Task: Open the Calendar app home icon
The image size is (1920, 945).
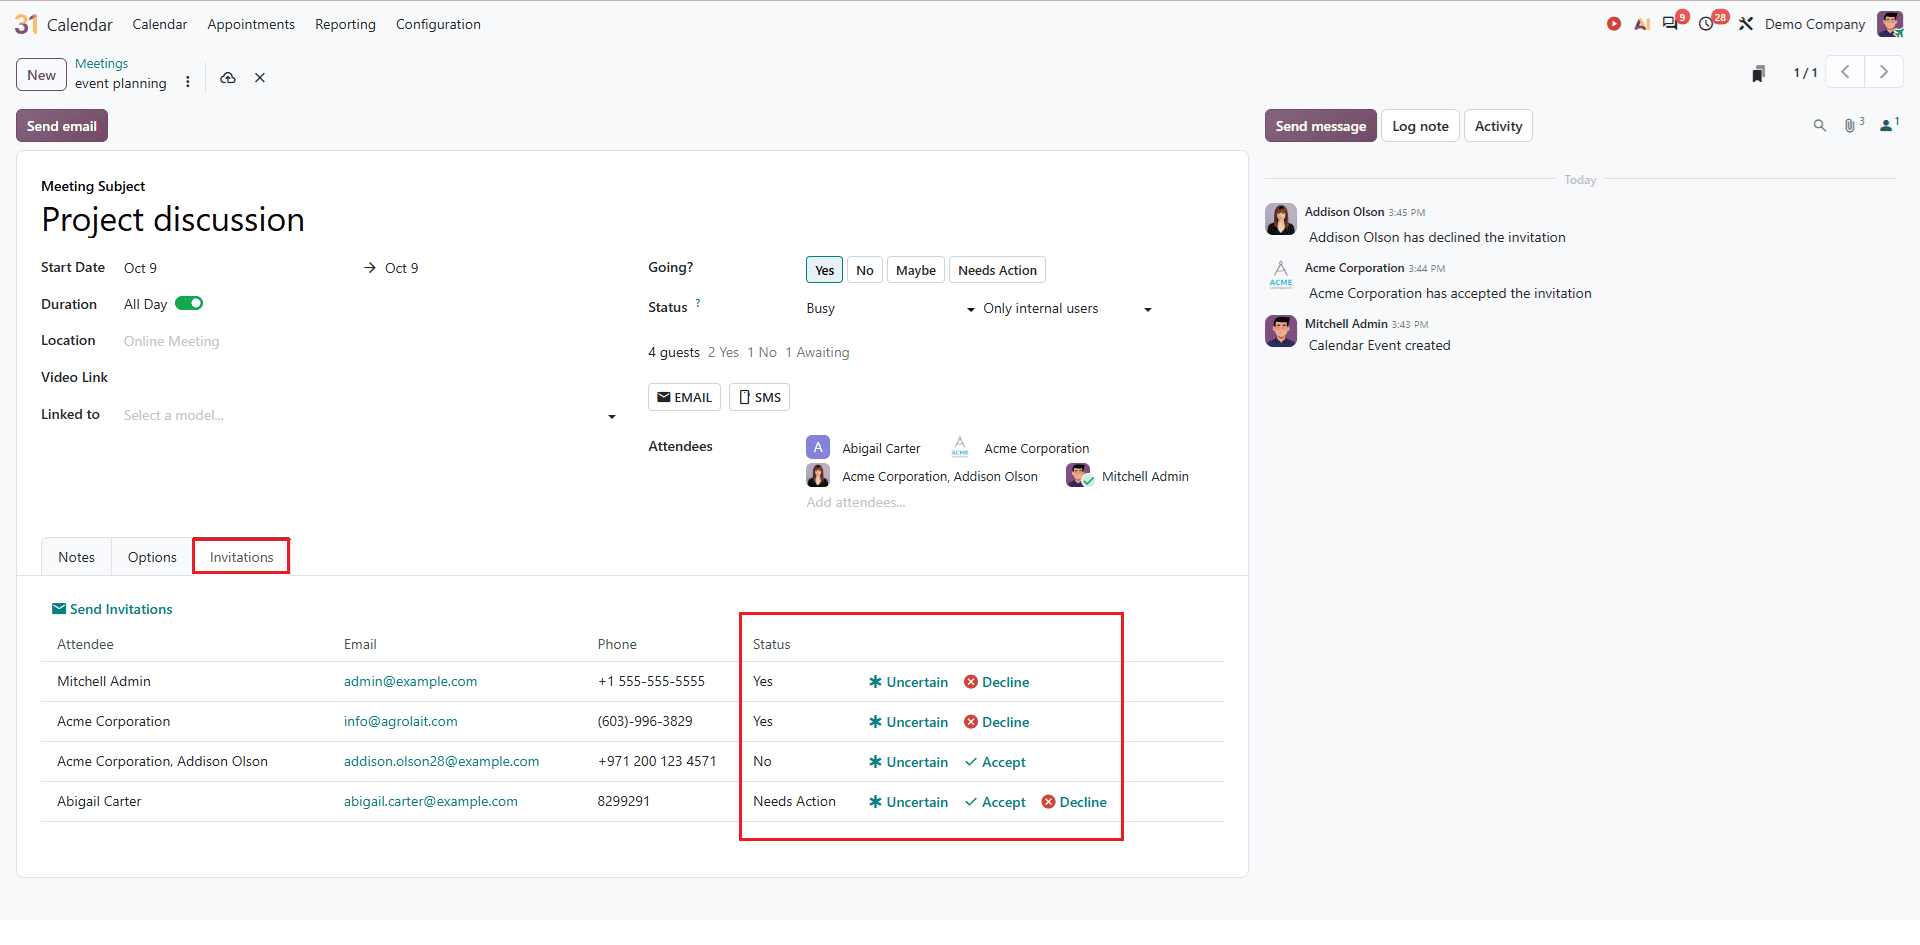Action: 26,24
